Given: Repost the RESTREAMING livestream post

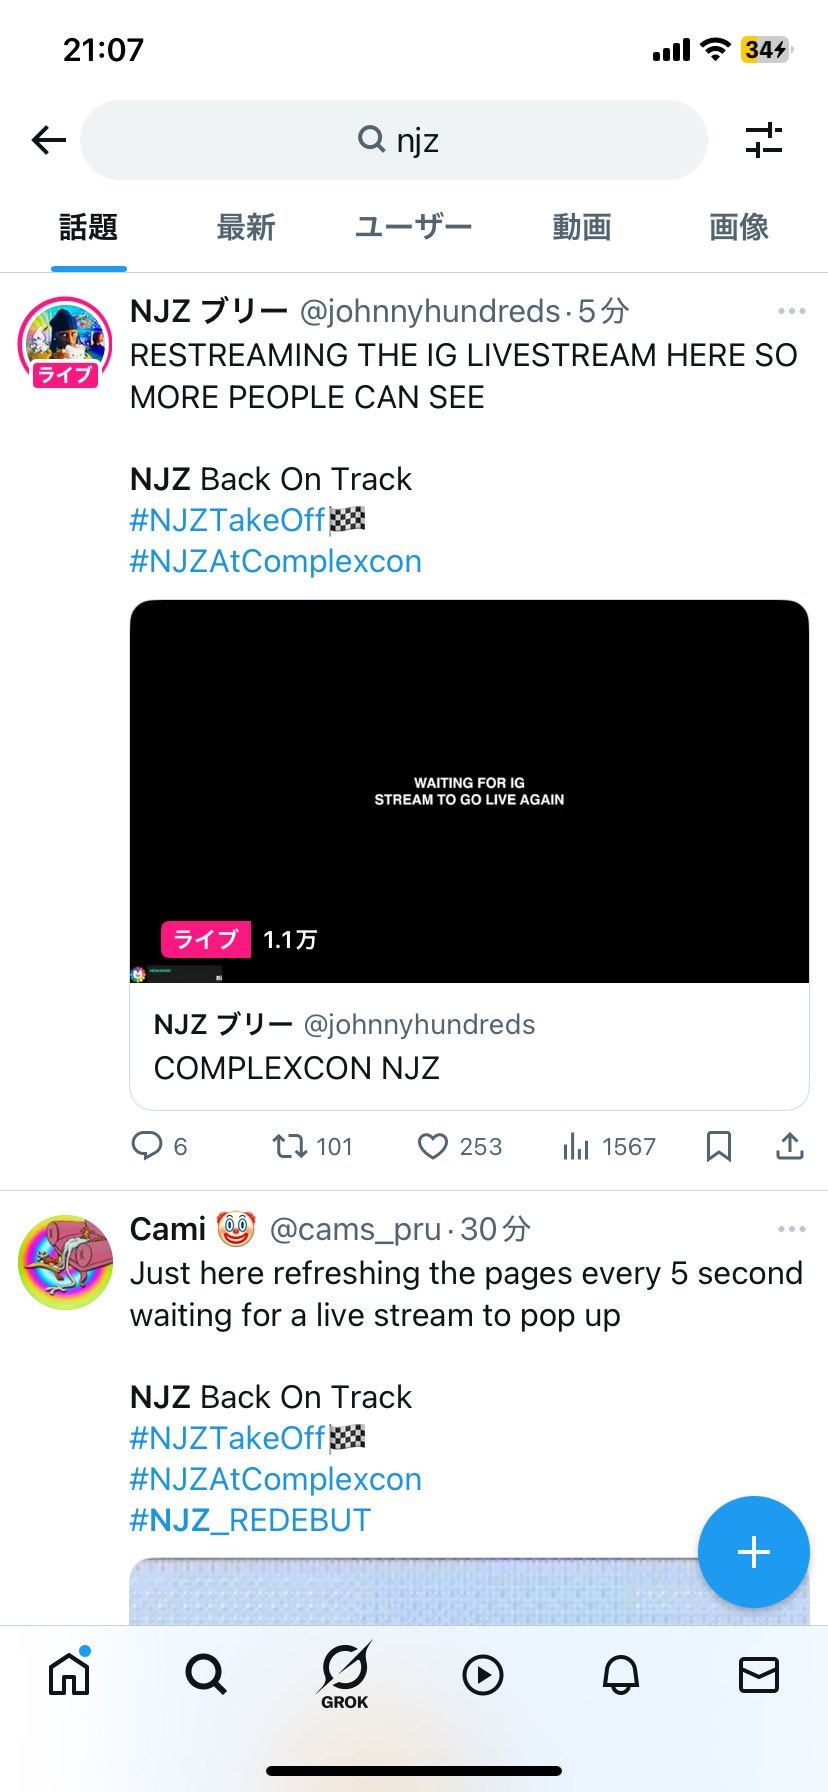Looking at the screenshot, I should [291, 1146].
